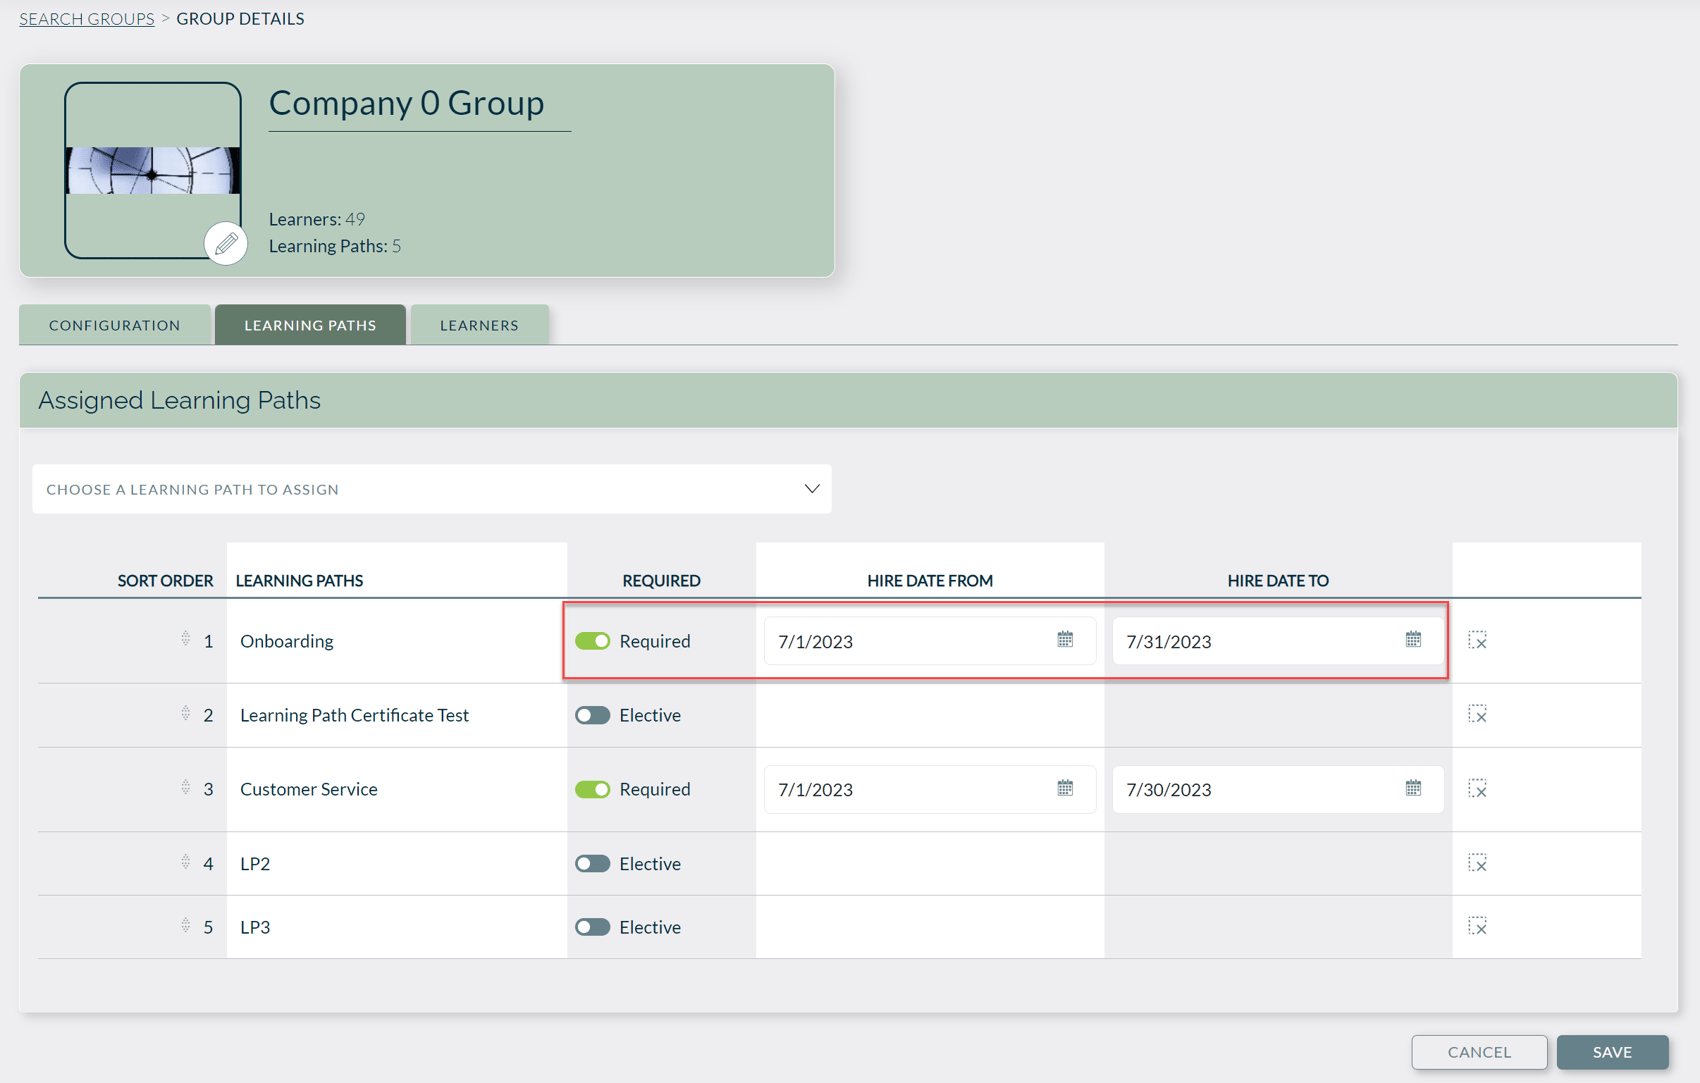This screenshot has height=1083, width=1700.
Task: Grab the sort handle for Customer Service row
Action: point(186,787)
